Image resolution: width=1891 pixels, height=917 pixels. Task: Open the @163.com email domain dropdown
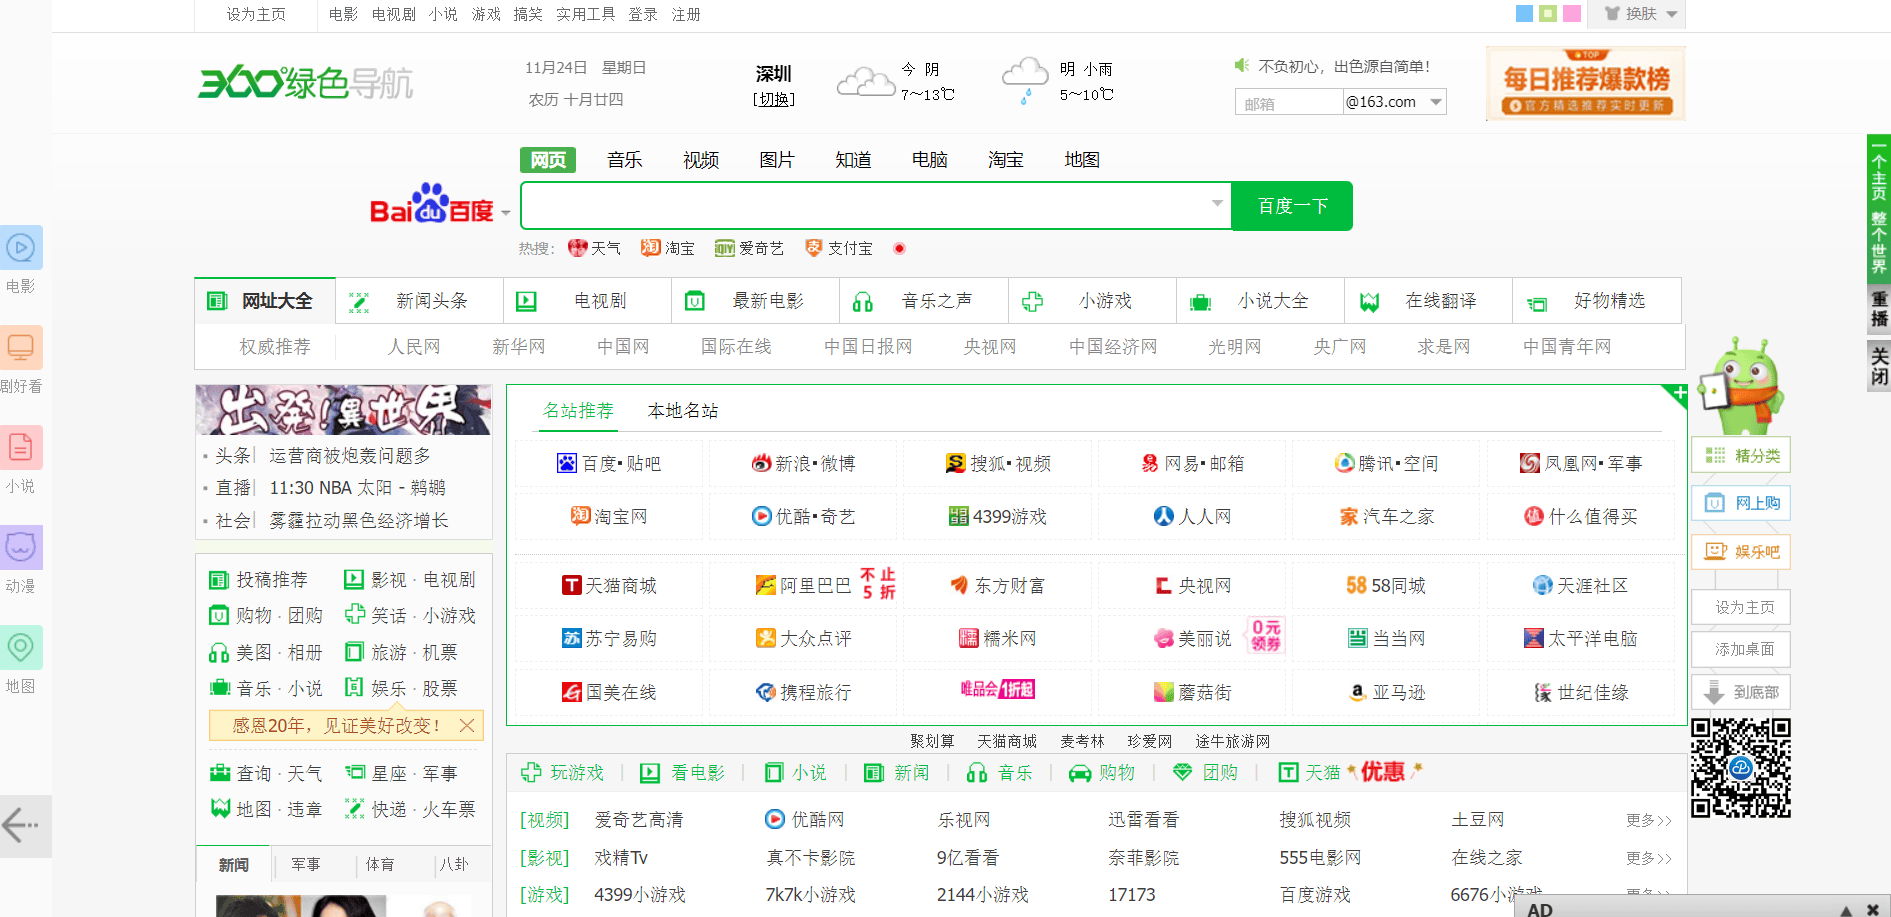(x=1436, y=102)
